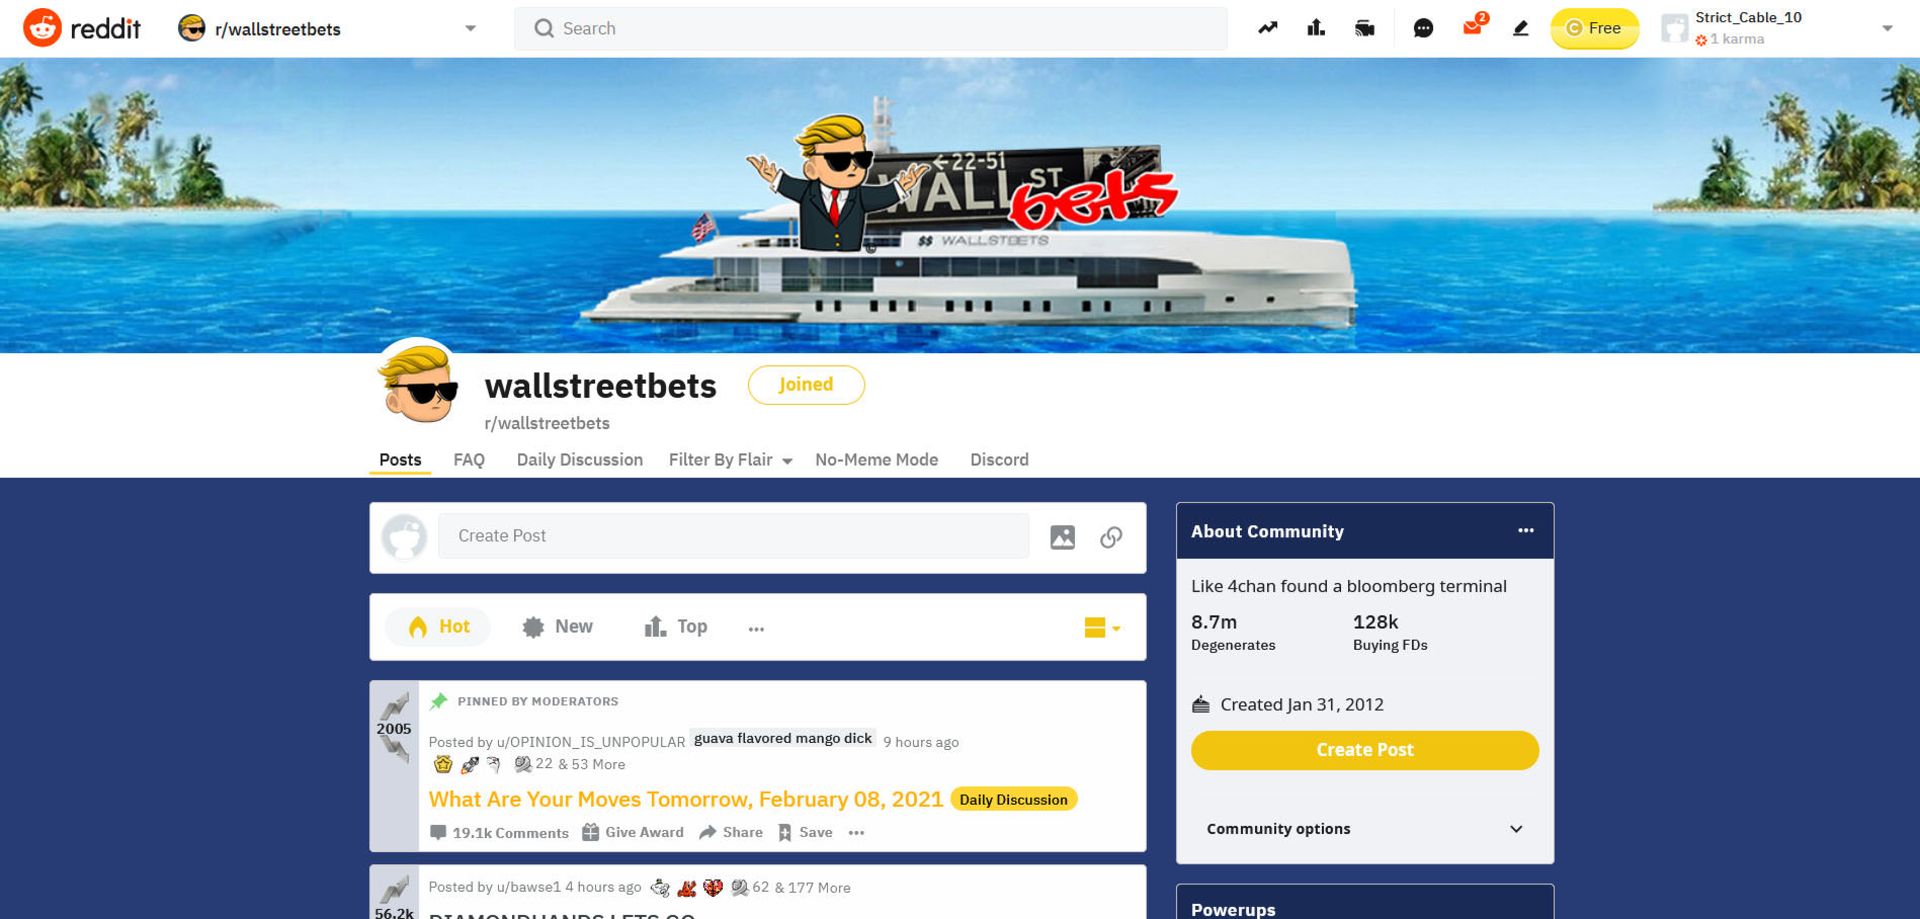Viewport: 1920px width, 919px height.
Task: Click the yellow Create Post sidebar button
Action: (x=1364, y=750)
